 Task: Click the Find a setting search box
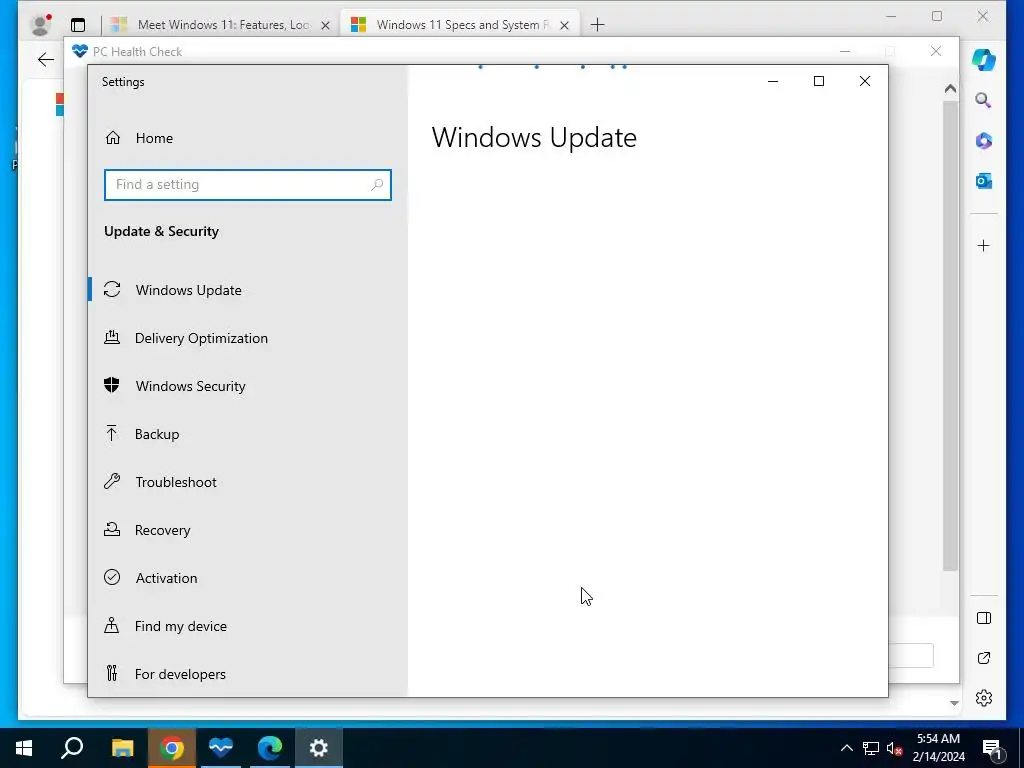tap(248, 185)
